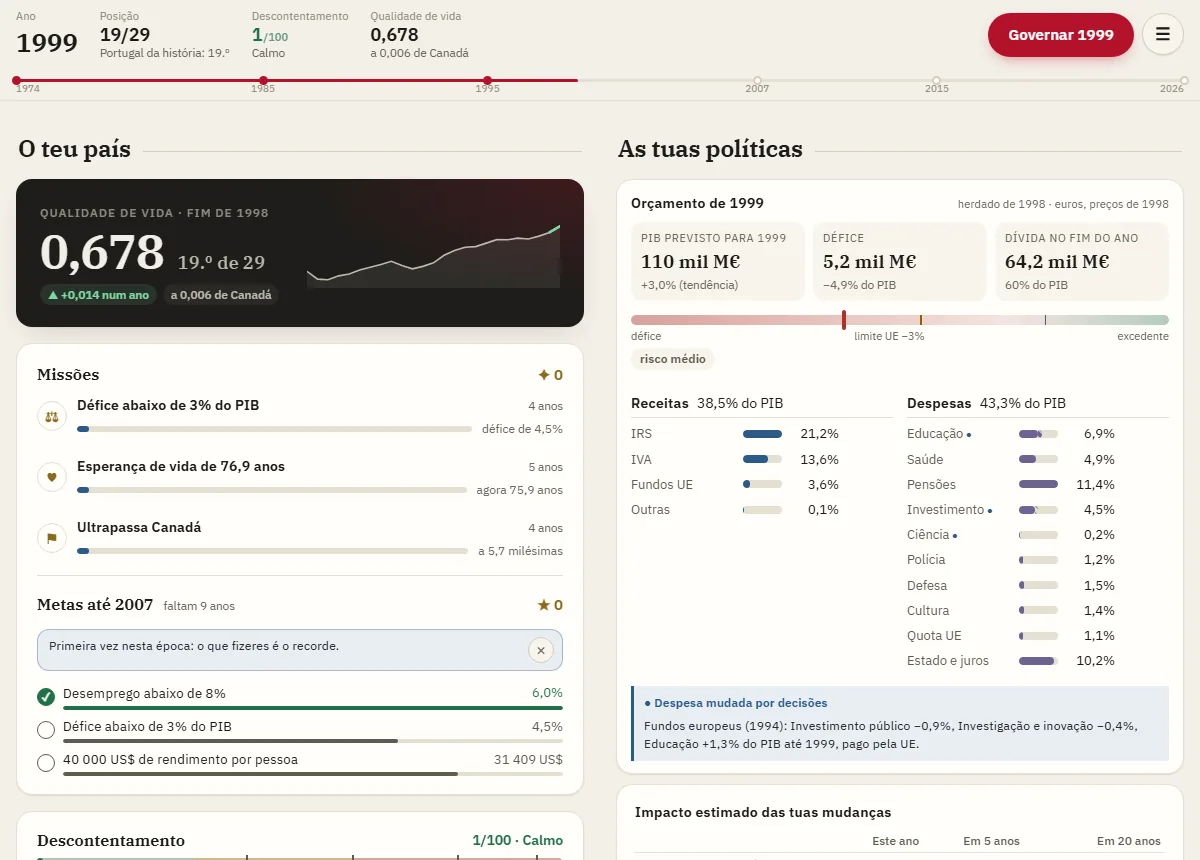Click the green '+0,014 num ano' badge
The height and width of the screenshot is (860, 1200).
click(x=98, y=295)
